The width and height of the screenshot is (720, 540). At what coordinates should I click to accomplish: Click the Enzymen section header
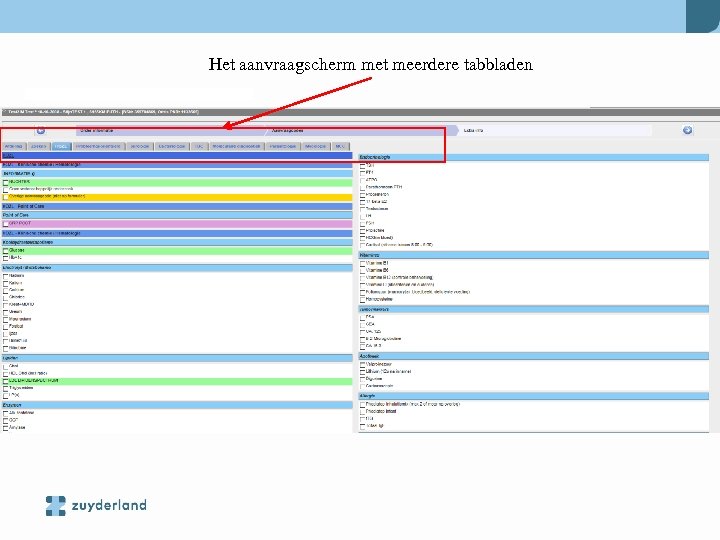click(x=177, y=405)
